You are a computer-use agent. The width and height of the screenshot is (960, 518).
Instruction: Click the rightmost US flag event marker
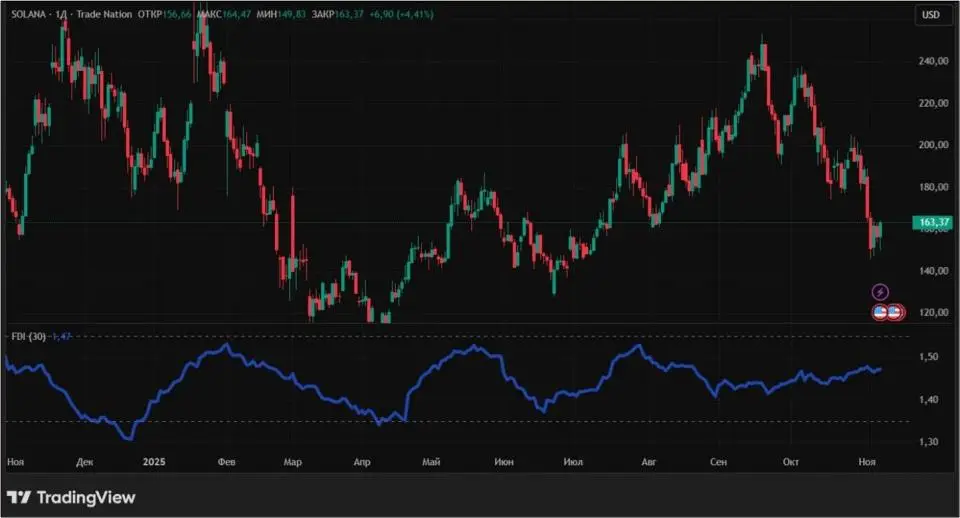896,312
